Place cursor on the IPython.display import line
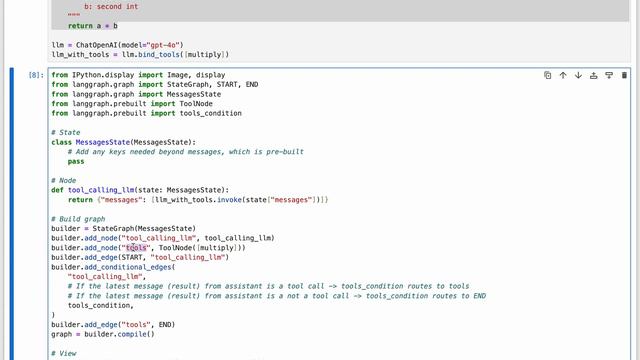 tap(138, 75)
